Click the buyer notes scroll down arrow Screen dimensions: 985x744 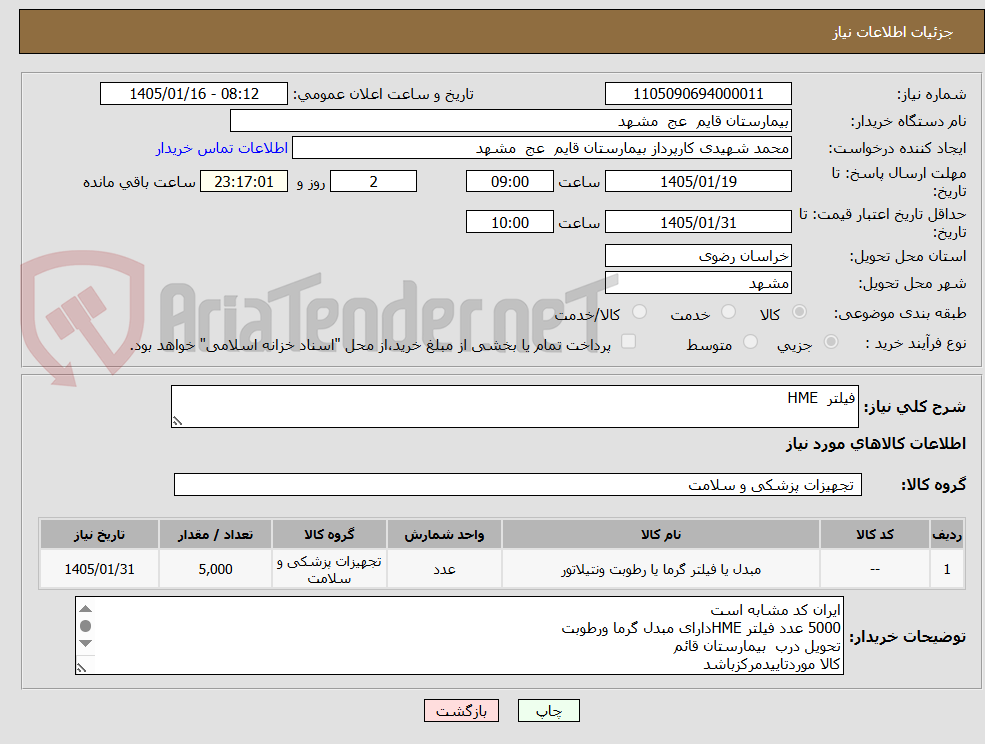(86, 643)
